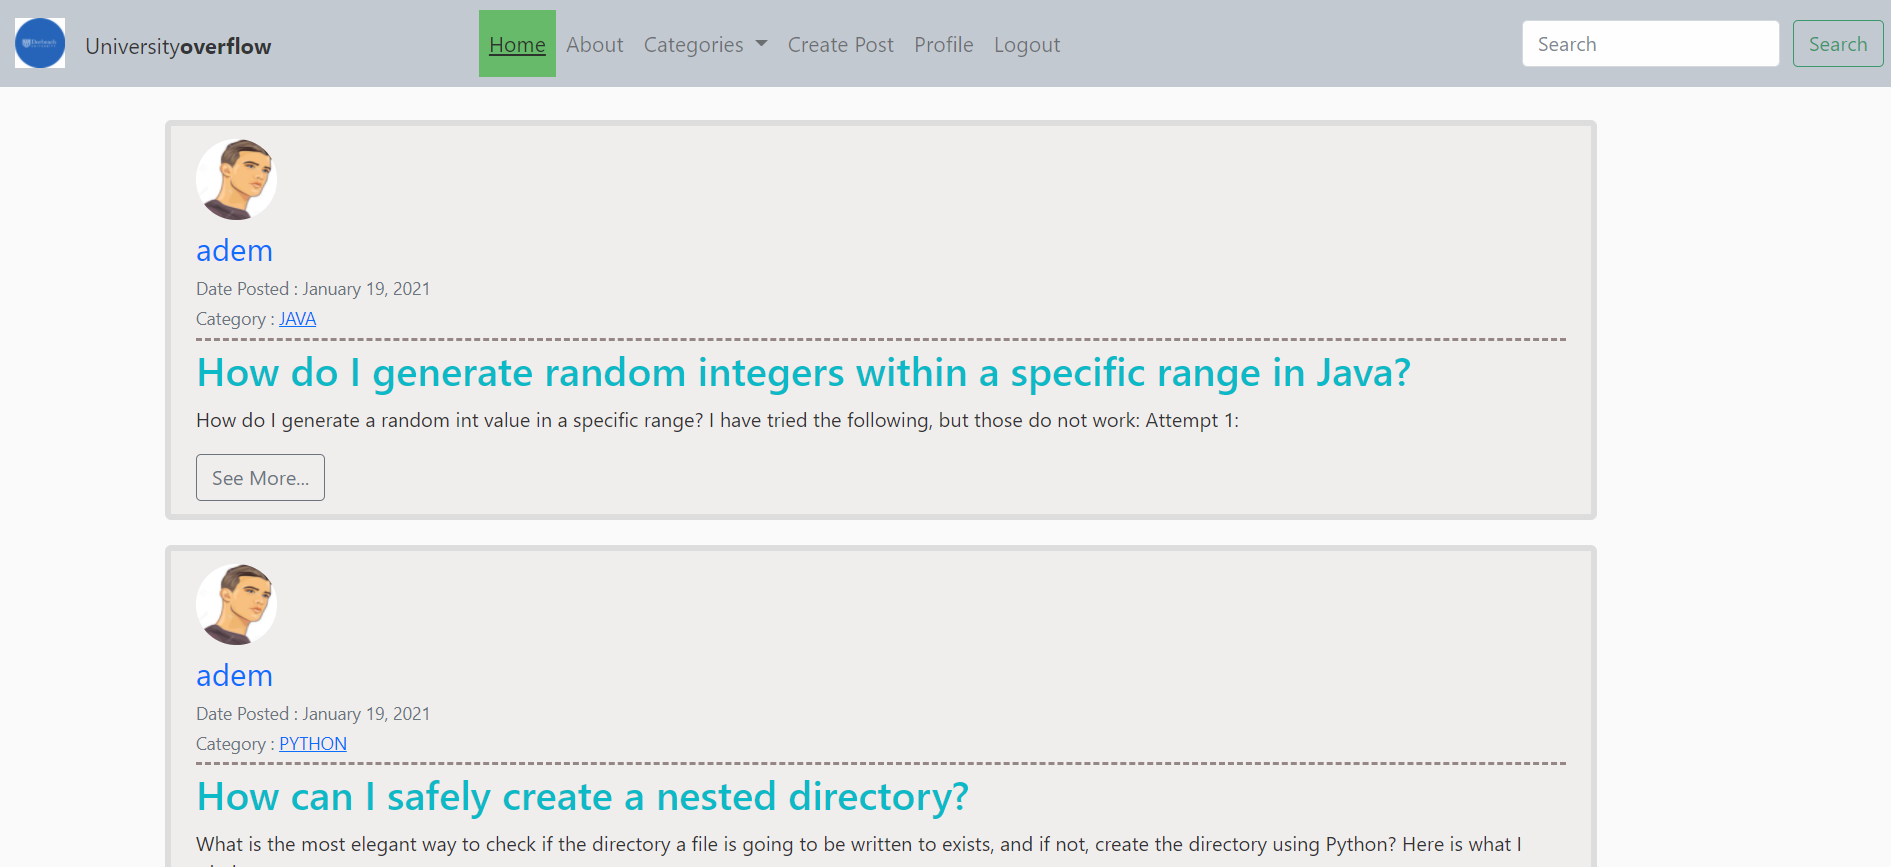Open the Create Post page
Image resolution: width=1891 pixels, height=867 pixels.
(841, 44)
